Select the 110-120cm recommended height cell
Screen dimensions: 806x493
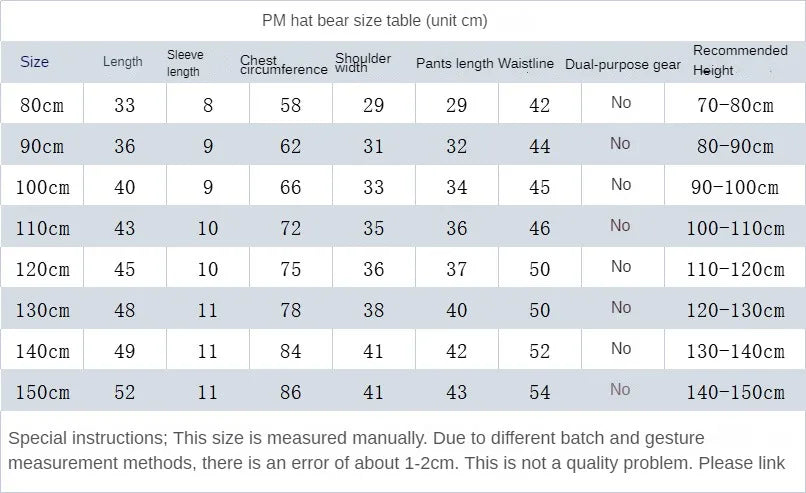[x=737, y=269]
